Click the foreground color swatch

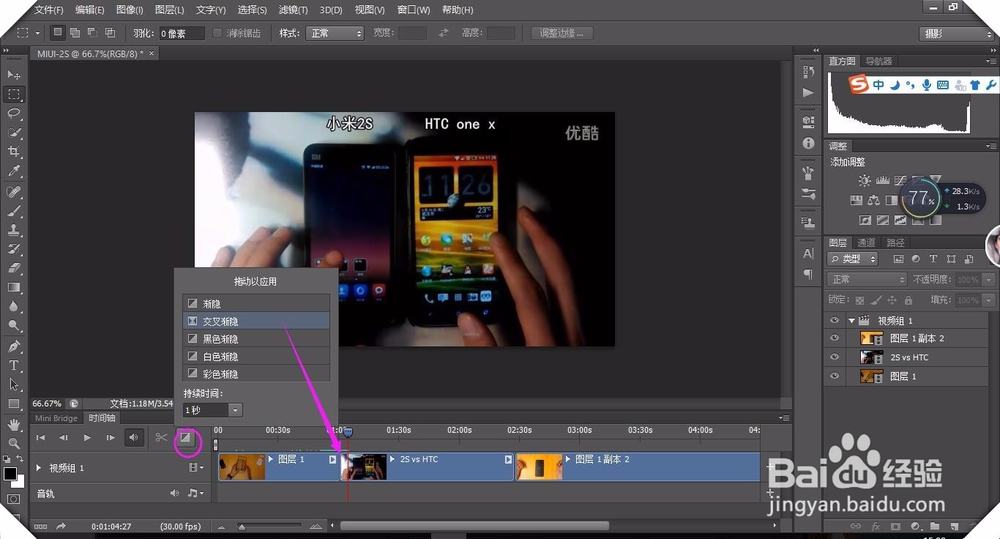click(x=10, y=474)
